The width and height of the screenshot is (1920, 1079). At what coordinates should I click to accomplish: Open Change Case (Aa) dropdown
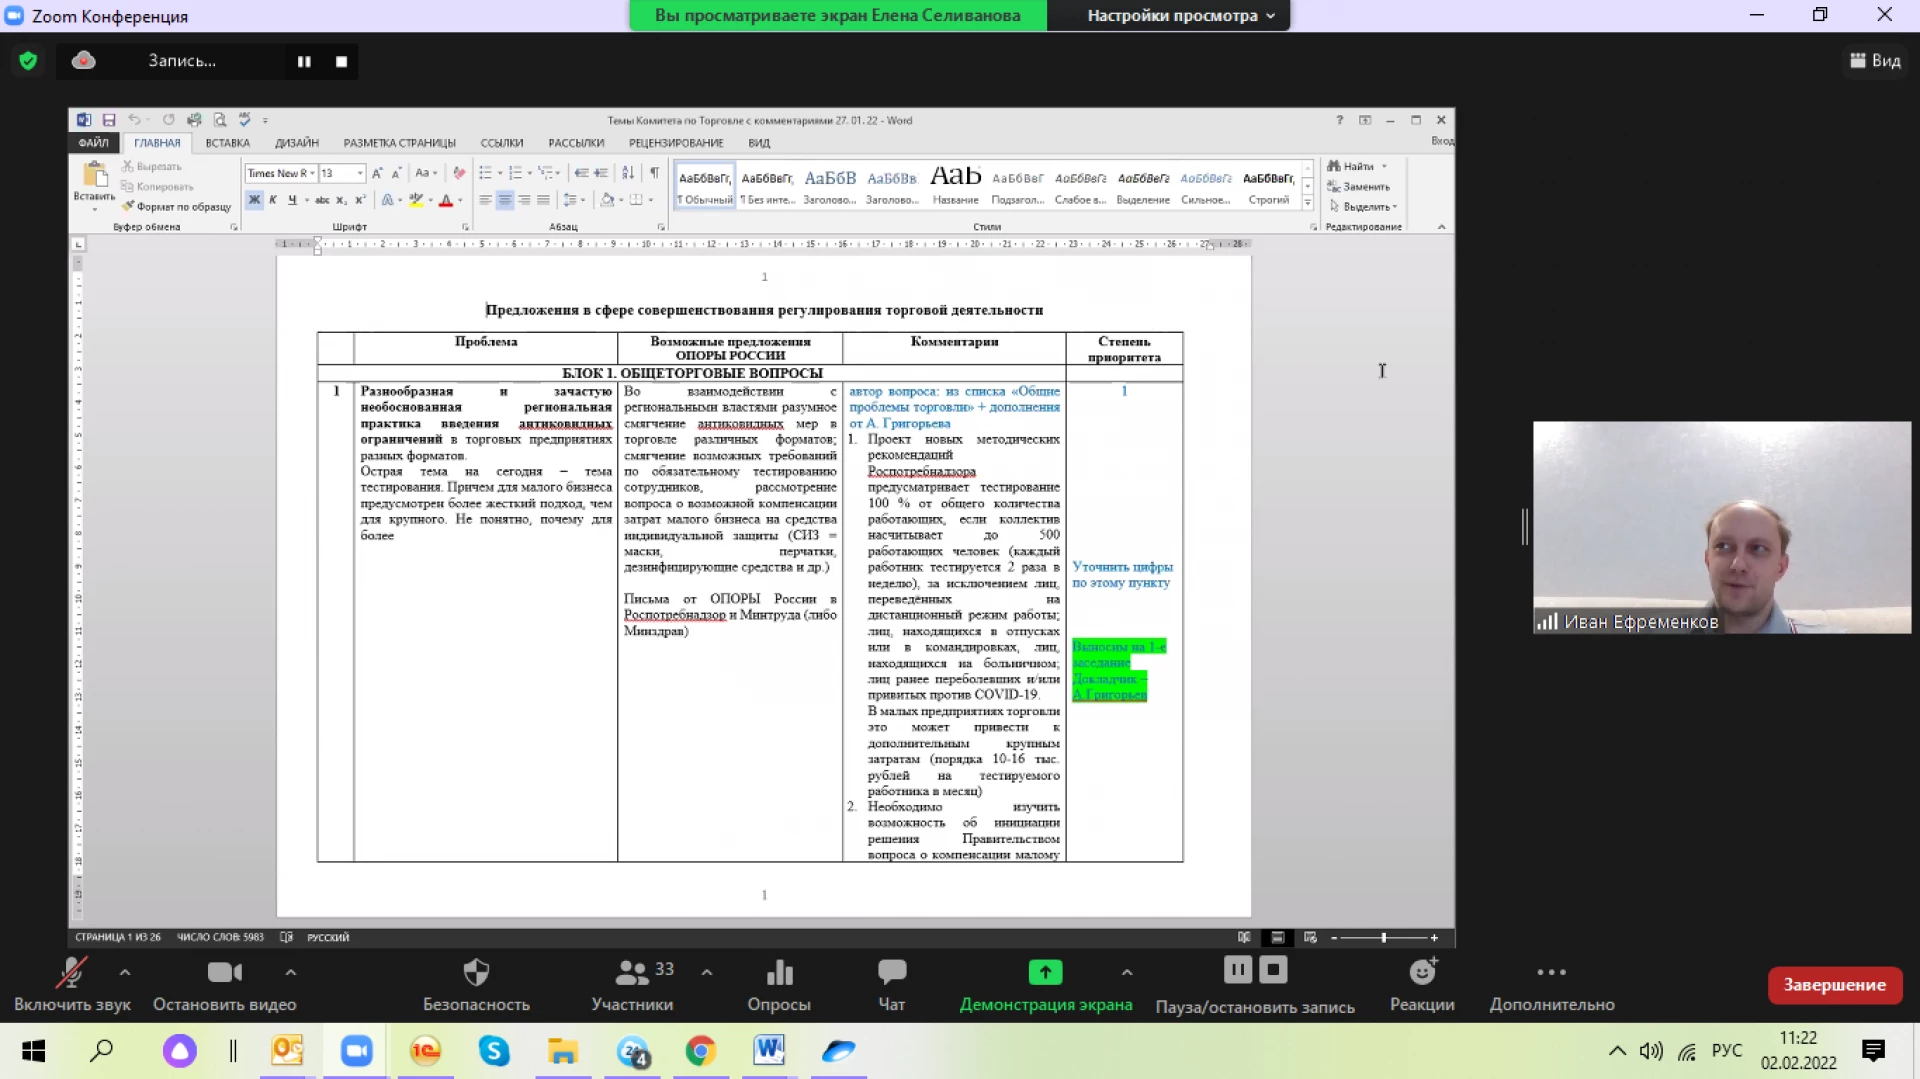point(426,173)
